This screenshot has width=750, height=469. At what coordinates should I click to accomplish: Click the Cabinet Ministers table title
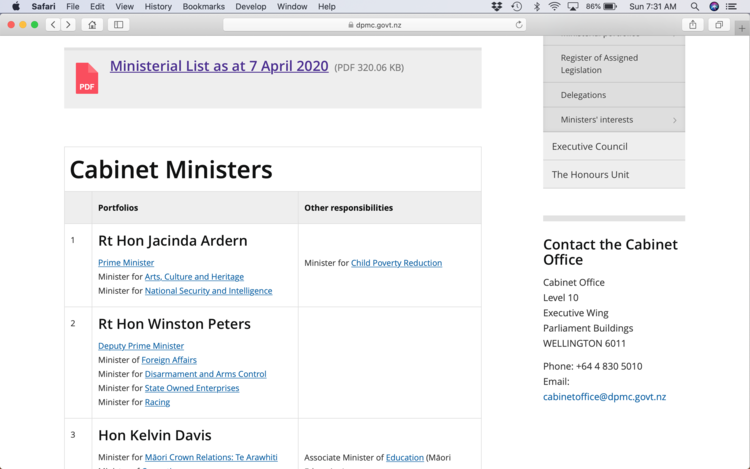[x=171, y=169]
